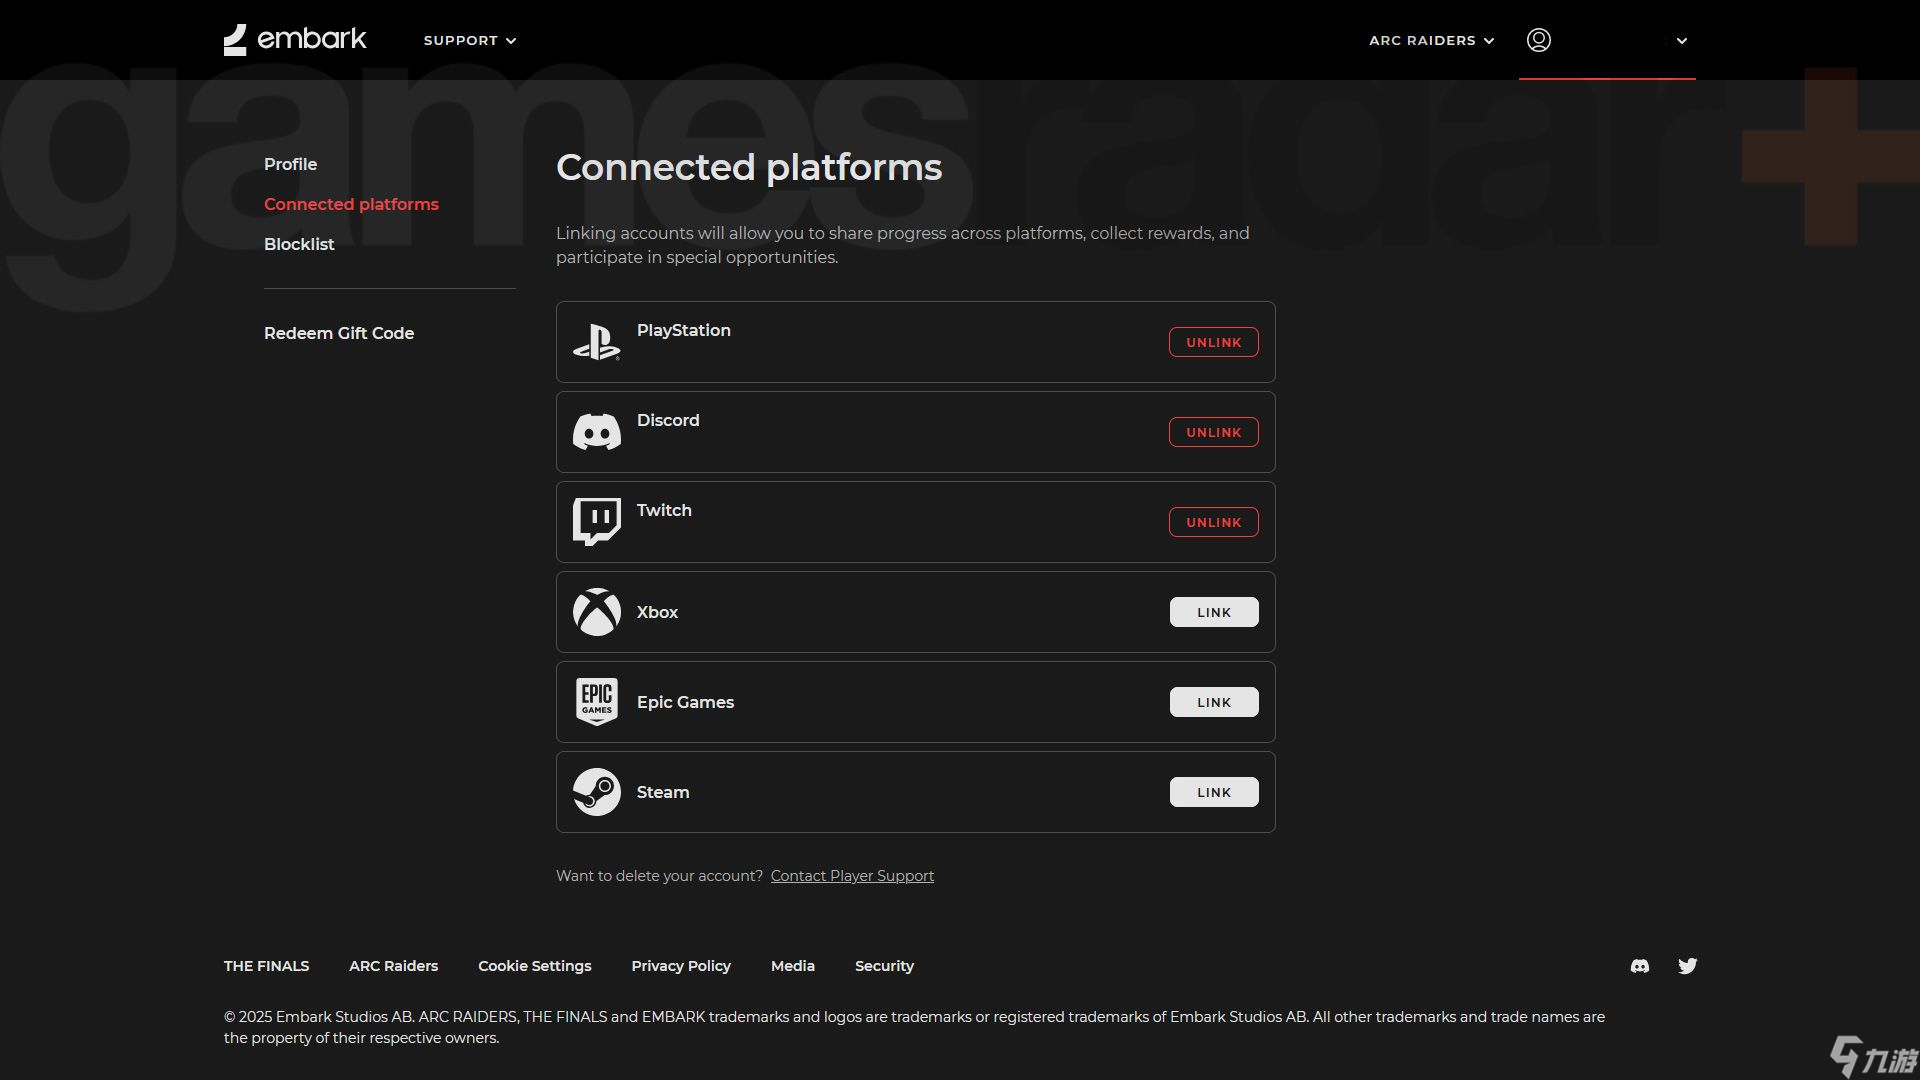Image resolution: width=1920 pixels, height=1080 pixels.
Task: Click the Epic Games logo icon
Action: tap(596, 702)
